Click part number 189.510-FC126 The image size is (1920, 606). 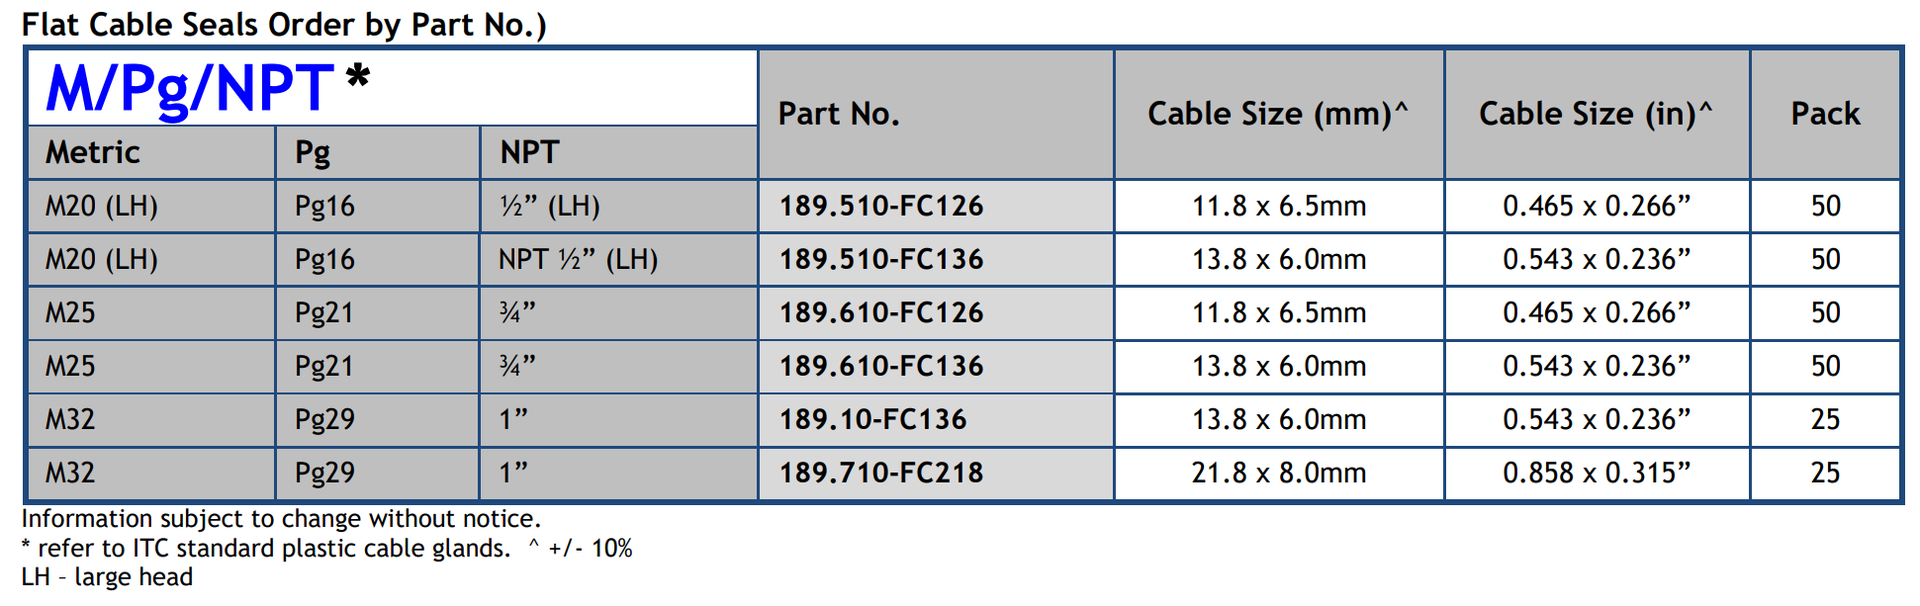[x=881, y=206]
